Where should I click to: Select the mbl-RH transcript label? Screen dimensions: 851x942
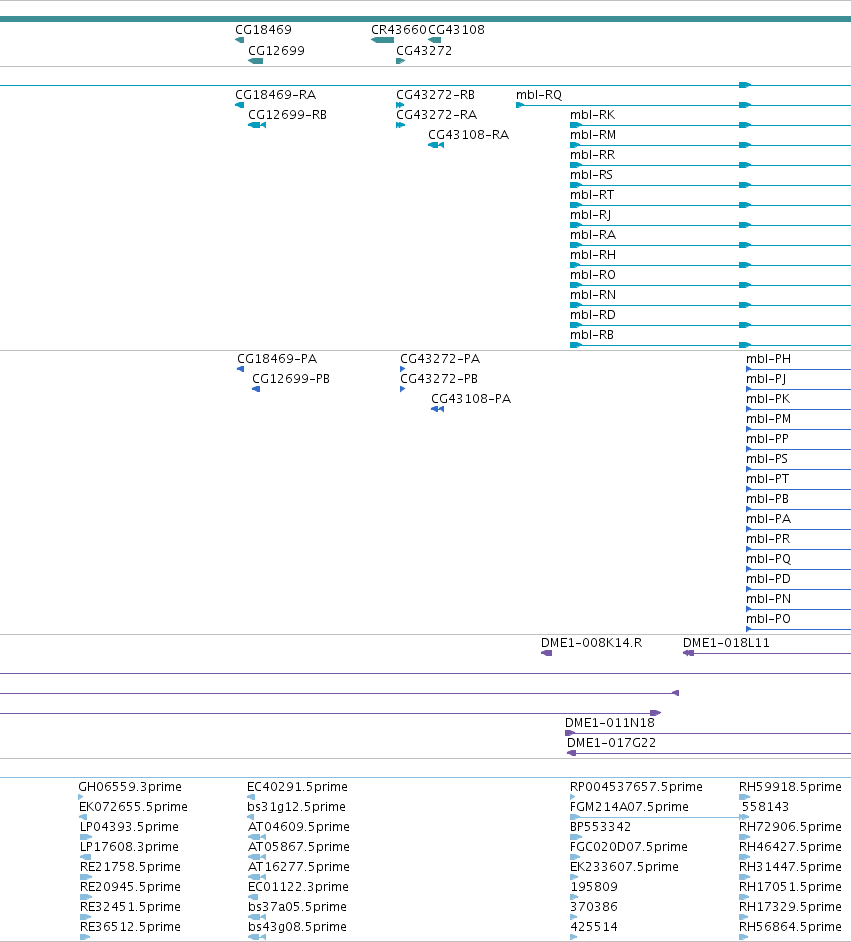pos(593,255)
